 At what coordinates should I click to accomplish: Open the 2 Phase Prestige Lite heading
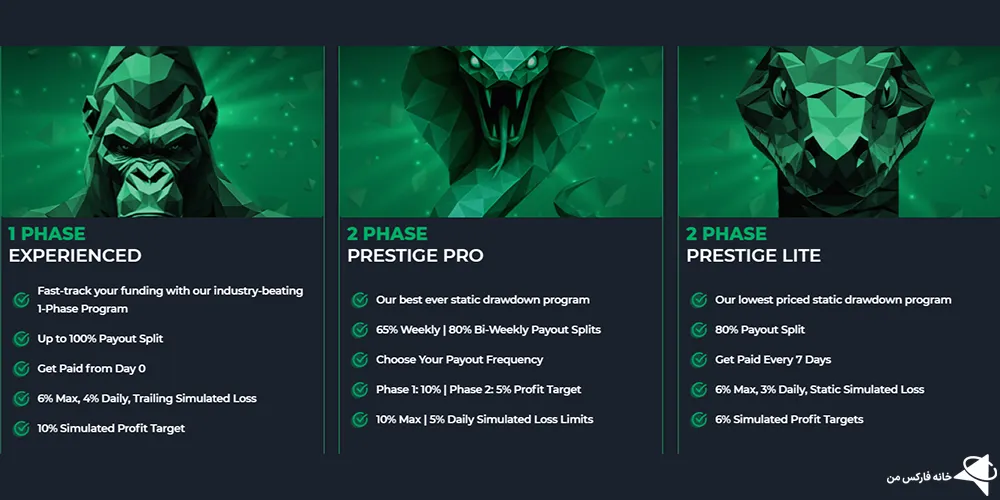tap(753, 245)
